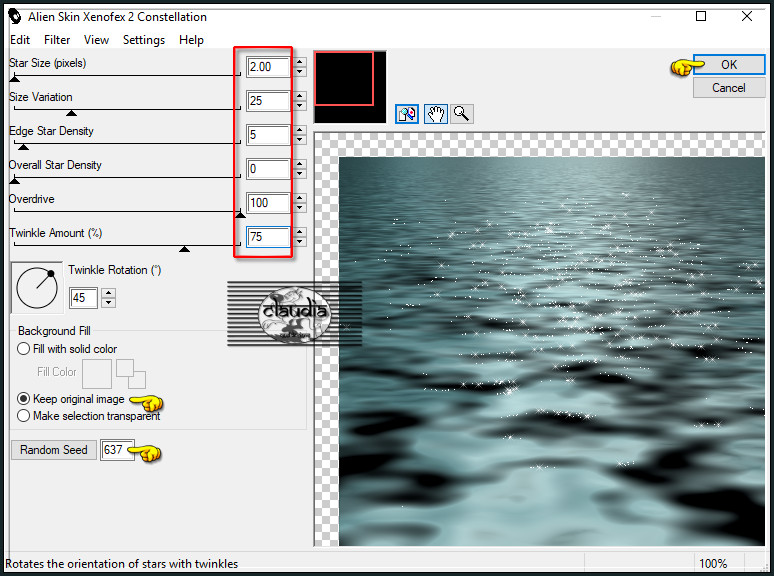Select the magnifier zoom tool
Image resolution: width=774 pixels, height=576 pixels.
(462, 114)
